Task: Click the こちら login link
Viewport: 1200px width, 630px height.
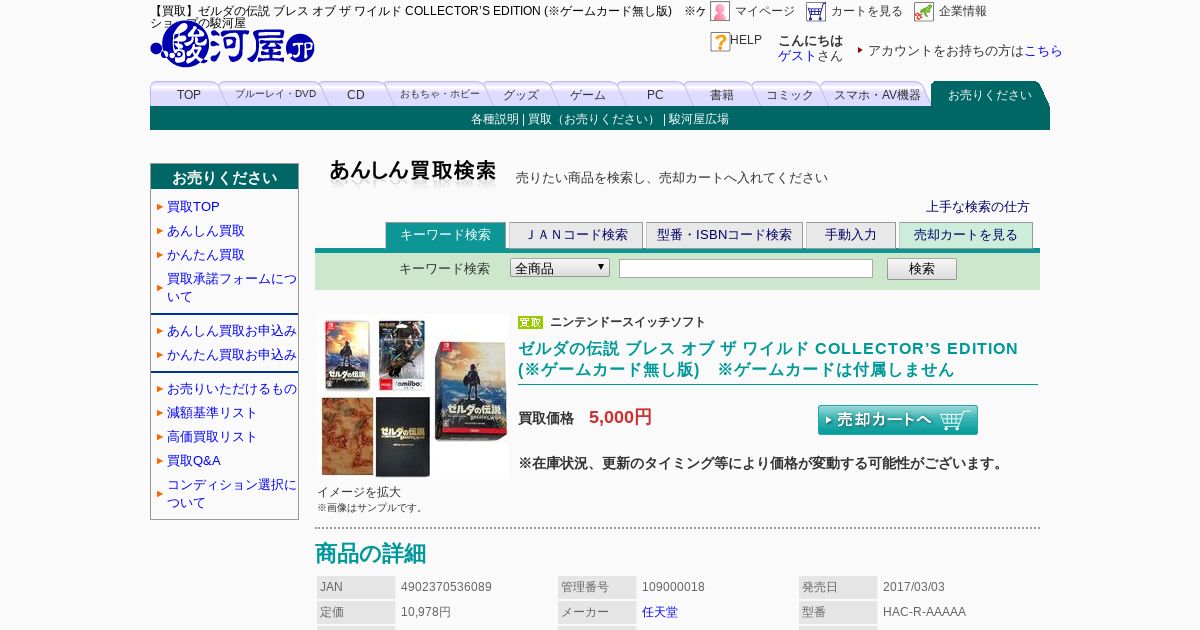Action: click(x=1043, y=50)
